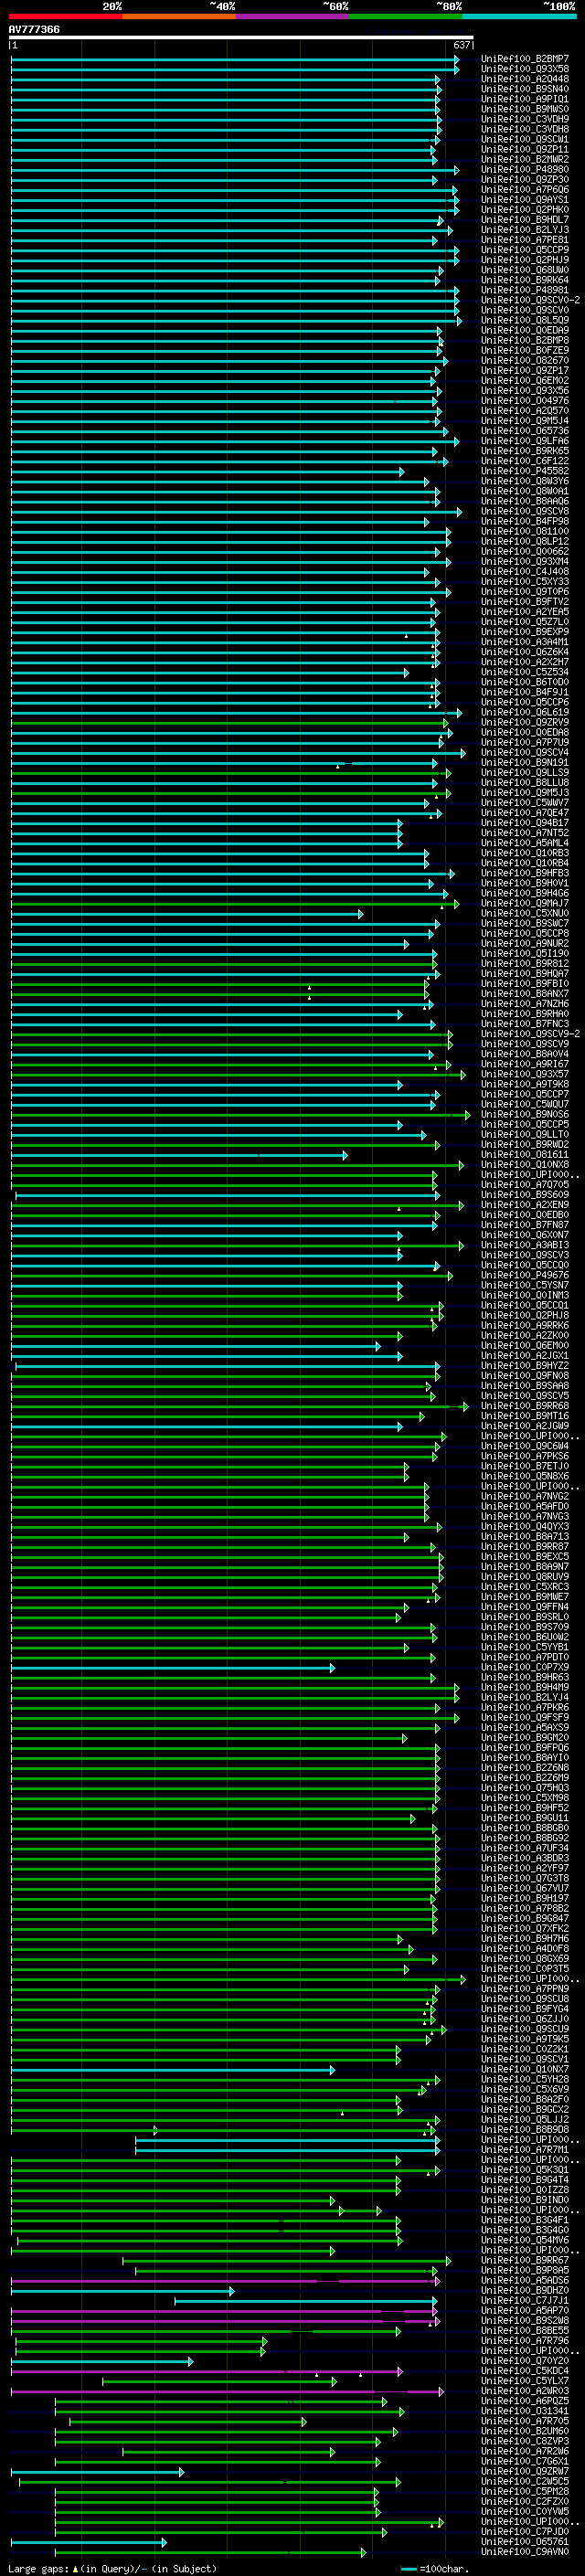Click the UniRef100_B9RR68 label
This screenshot has width=585, height=2576.
524,1406
